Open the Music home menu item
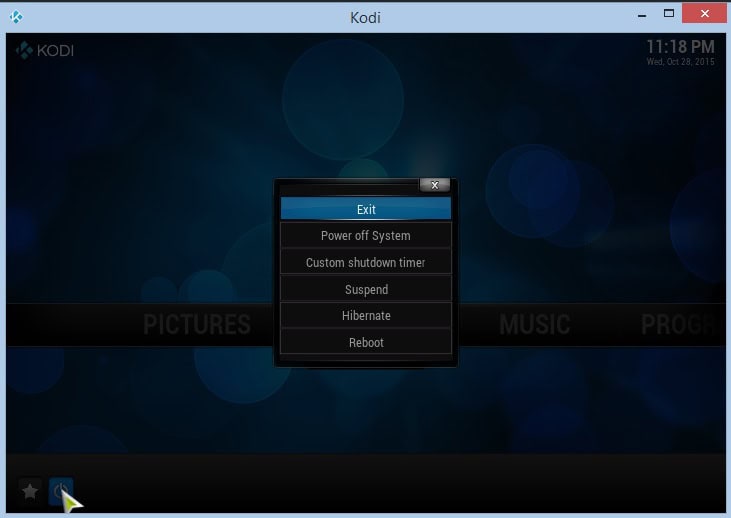 click(535, 324)
